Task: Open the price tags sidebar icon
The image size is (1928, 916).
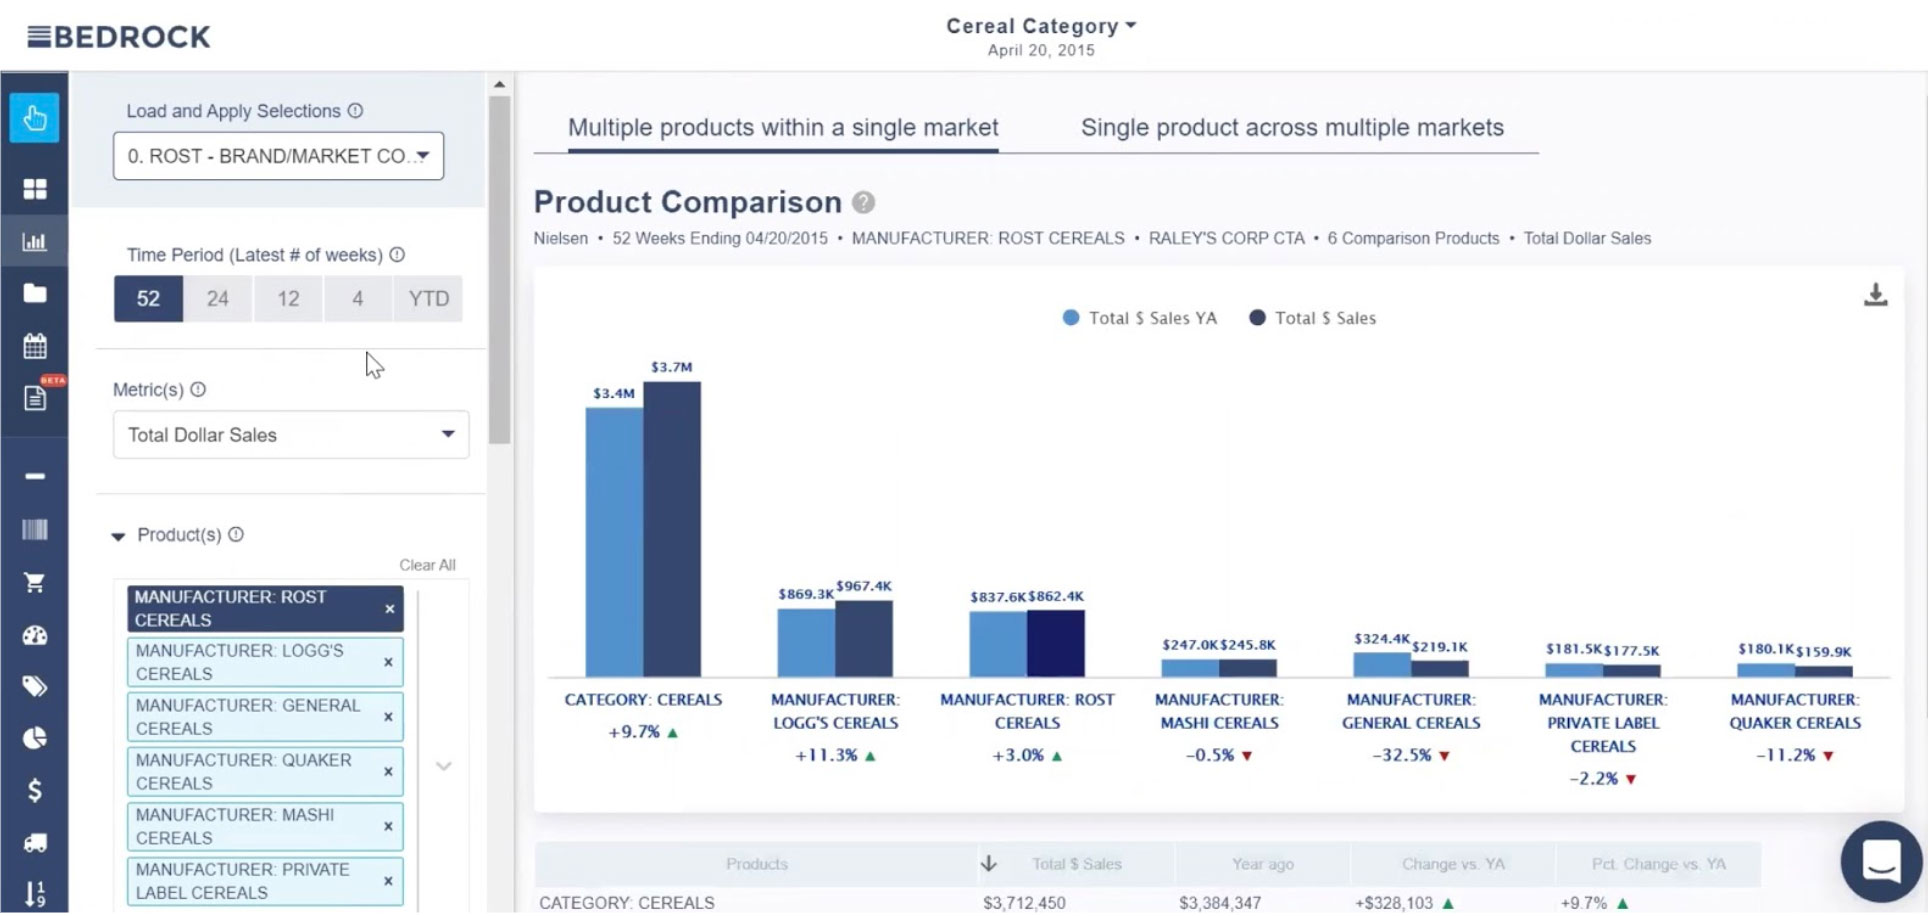Action: coord(35,687)
